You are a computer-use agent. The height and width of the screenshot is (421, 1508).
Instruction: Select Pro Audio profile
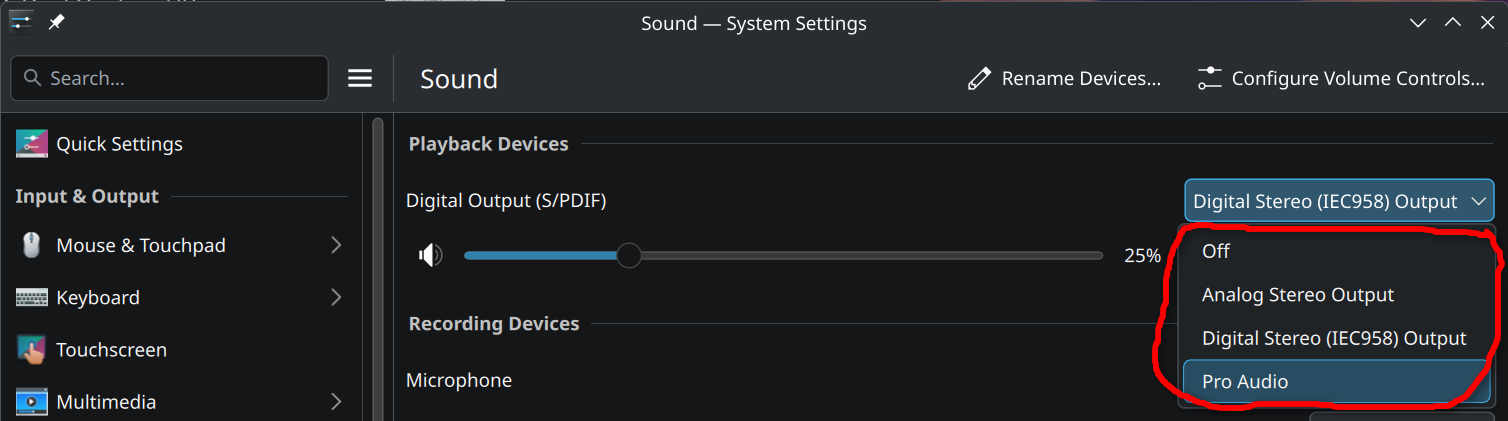[1245, 382]
